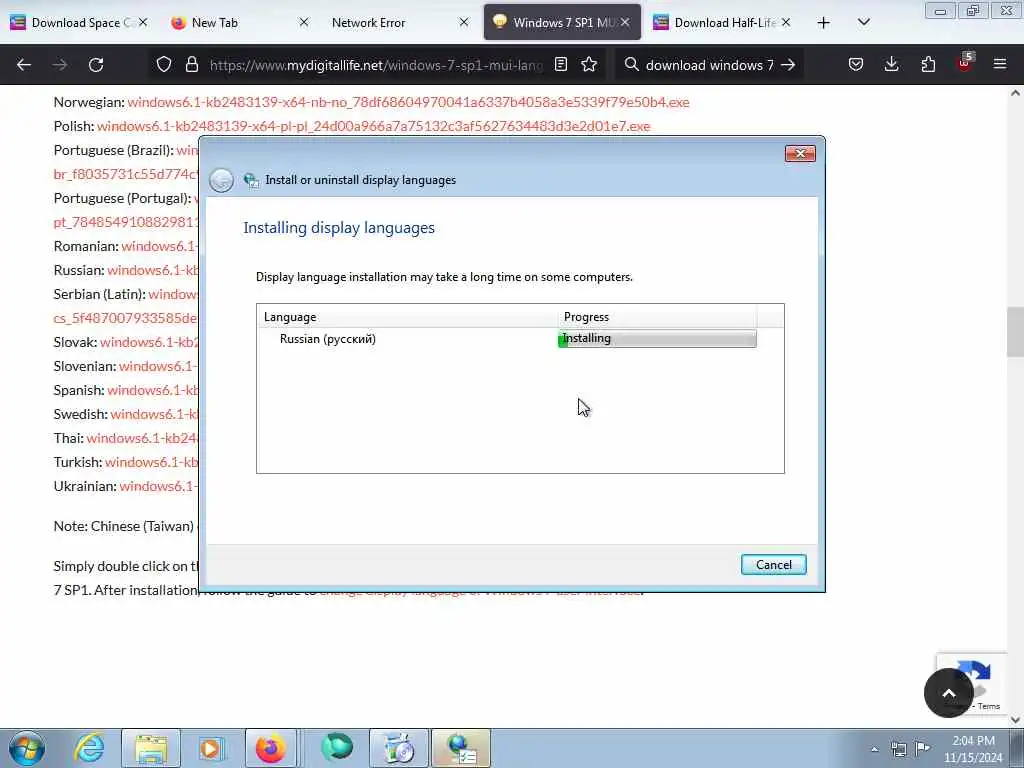This screenshot has width=1024, height=768.
Task: Click the URL address field
Action: coord(376,65)
